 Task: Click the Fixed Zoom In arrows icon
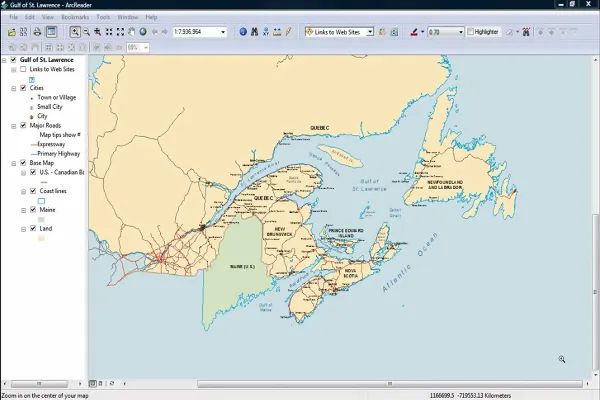click(x=109, y=32)
